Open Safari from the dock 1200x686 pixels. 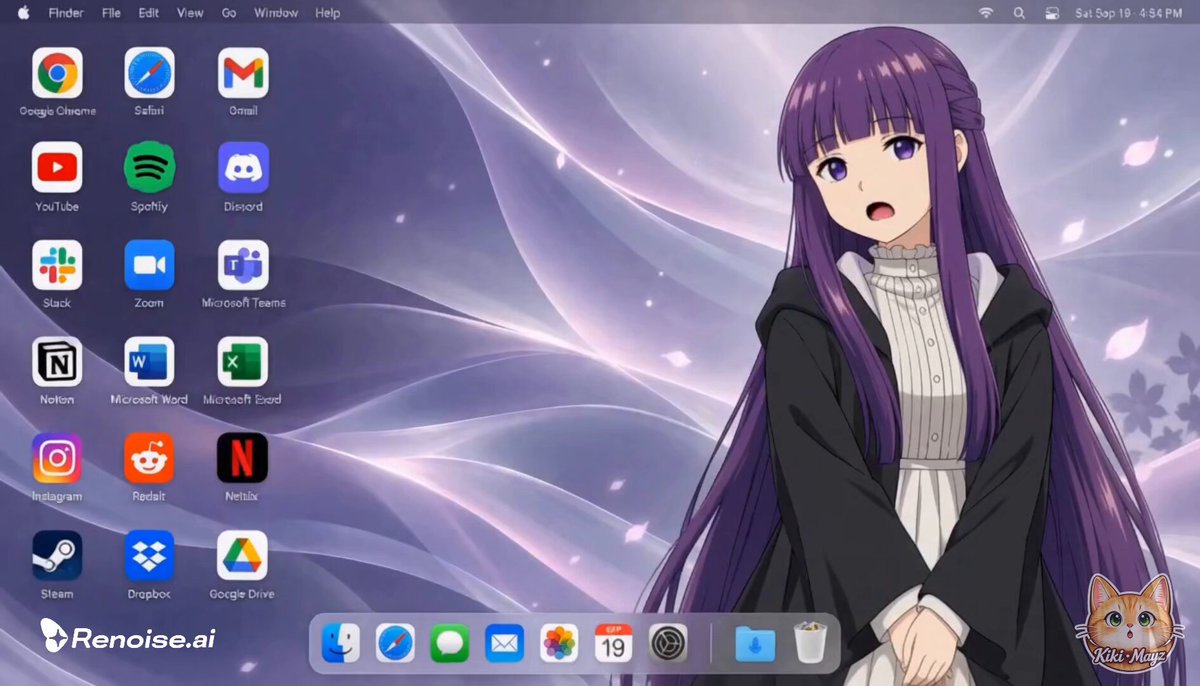[395, 643]
